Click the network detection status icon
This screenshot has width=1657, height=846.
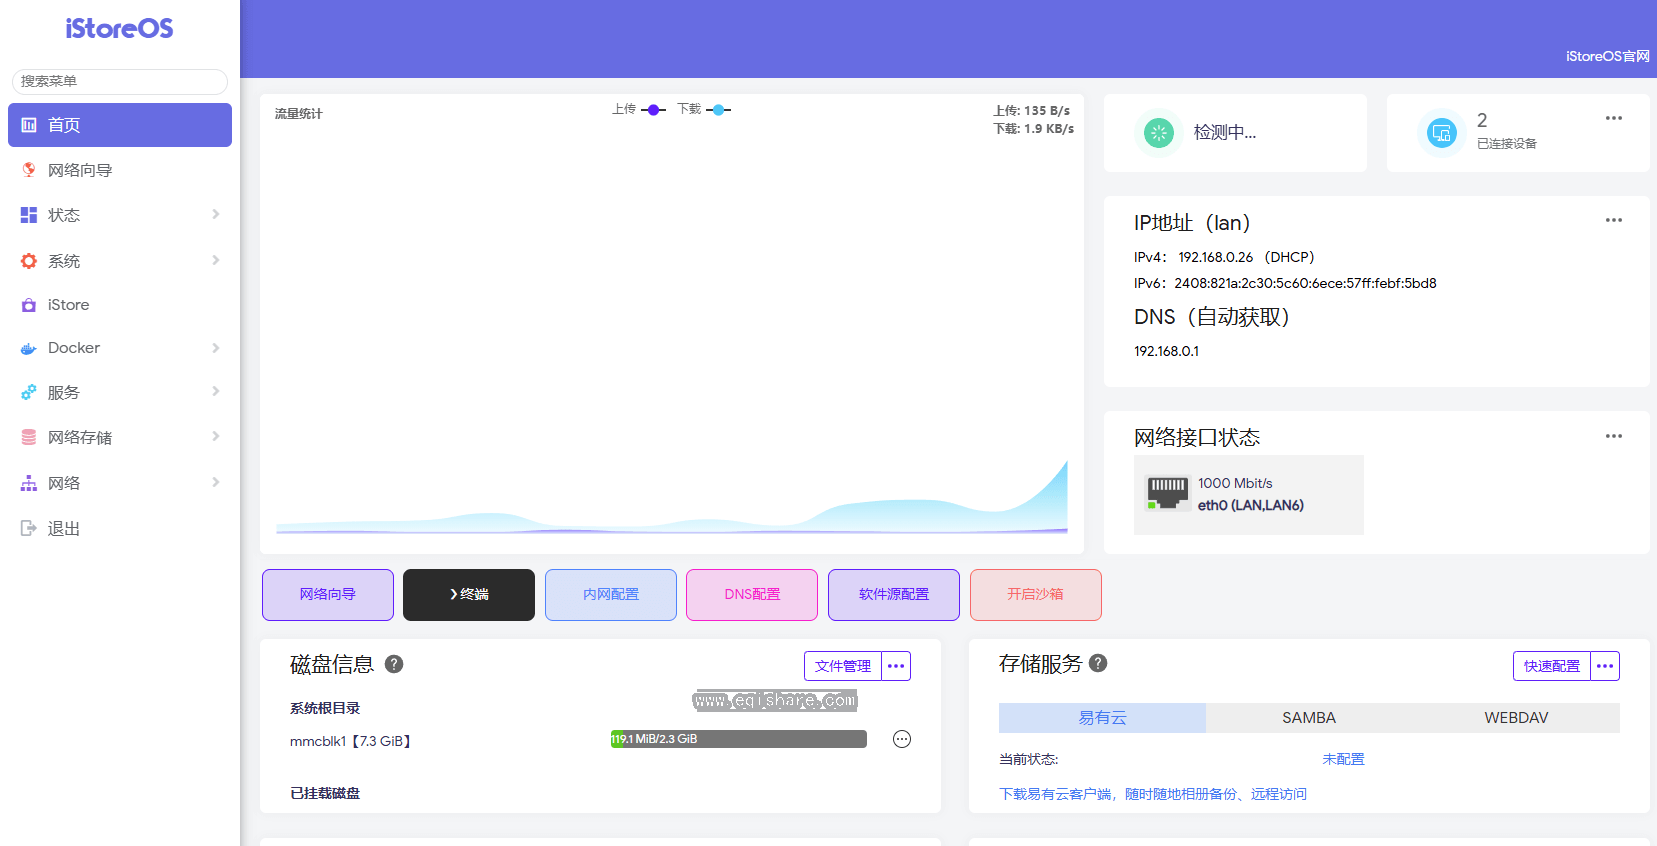[x=1158, y=133]
